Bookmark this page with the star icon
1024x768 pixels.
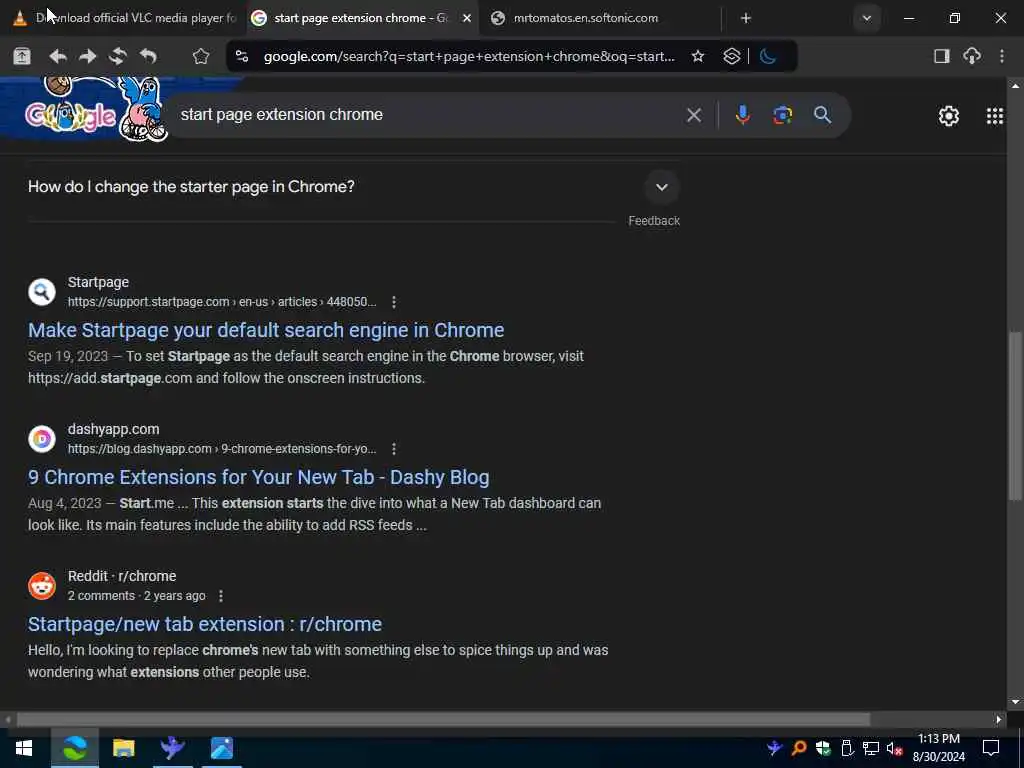pyautogui.click(x=698, y=56)
